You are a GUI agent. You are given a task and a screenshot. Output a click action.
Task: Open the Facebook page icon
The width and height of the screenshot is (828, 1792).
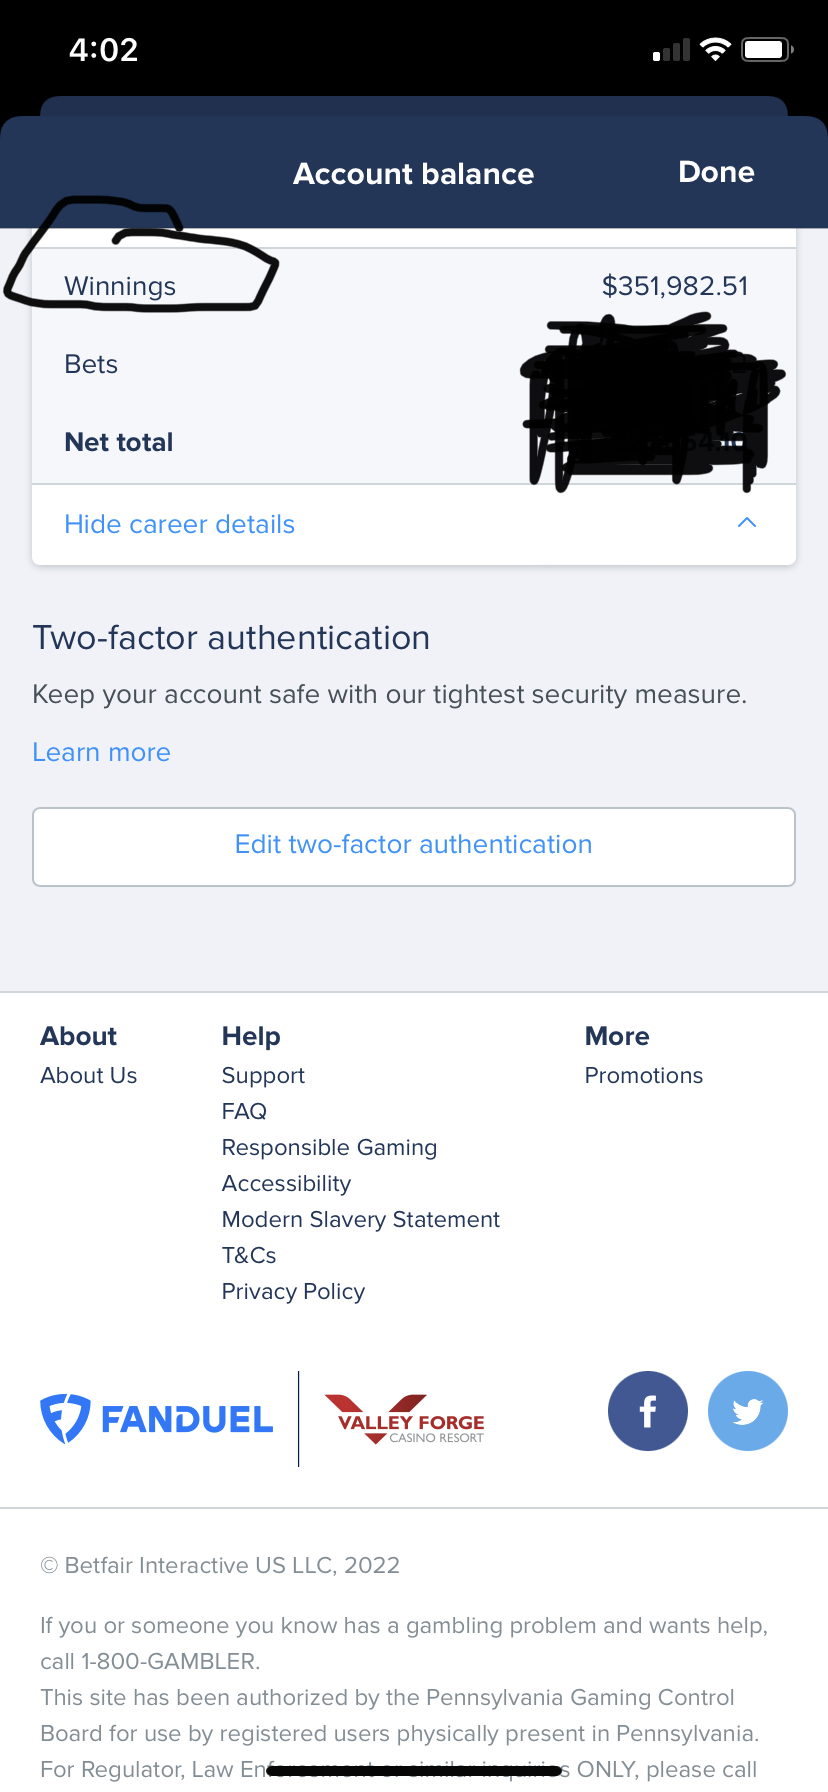647,1411
